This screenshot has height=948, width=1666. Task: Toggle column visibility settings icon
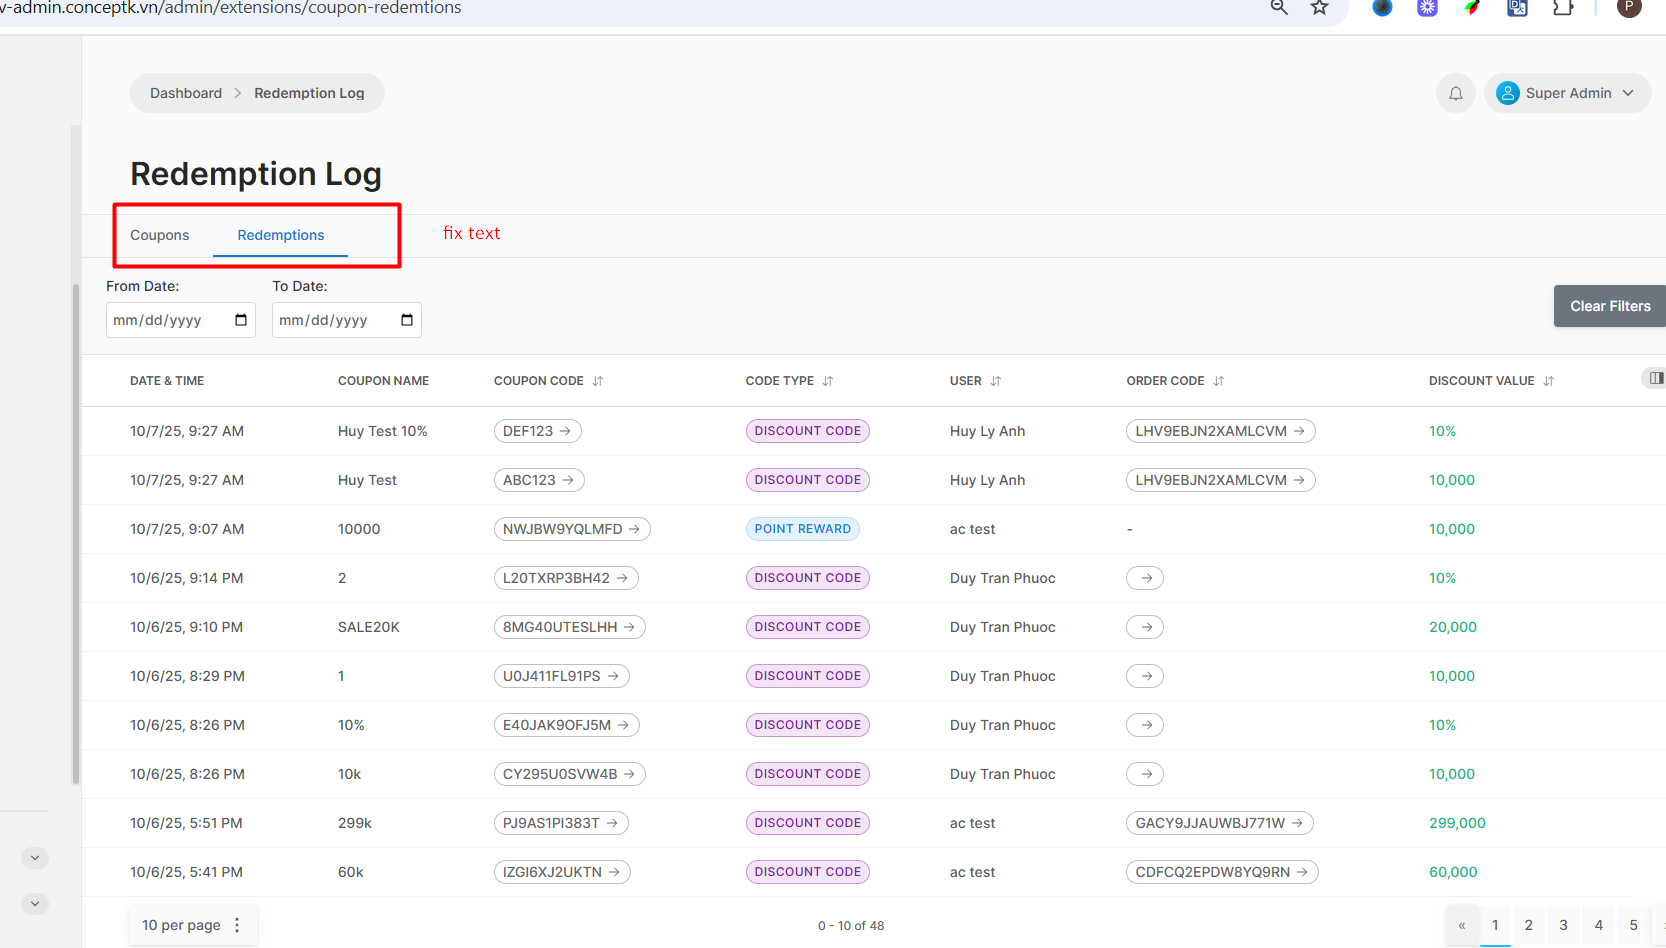(x=1655, y=378)
